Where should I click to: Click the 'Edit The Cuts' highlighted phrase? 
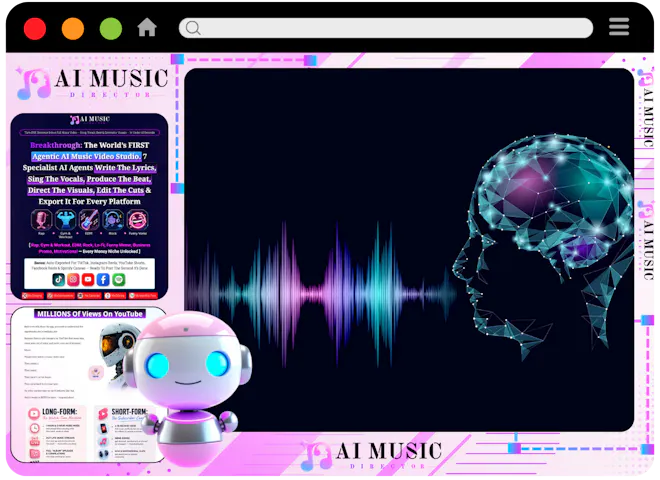pos(120,190)
